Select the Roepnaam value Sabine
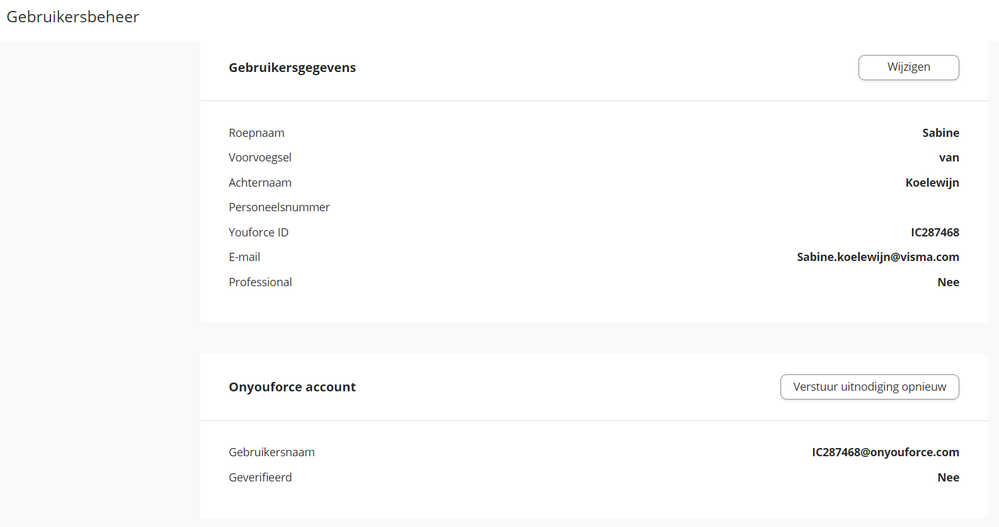This screenshot has height=527, width=999. (940, 133)
